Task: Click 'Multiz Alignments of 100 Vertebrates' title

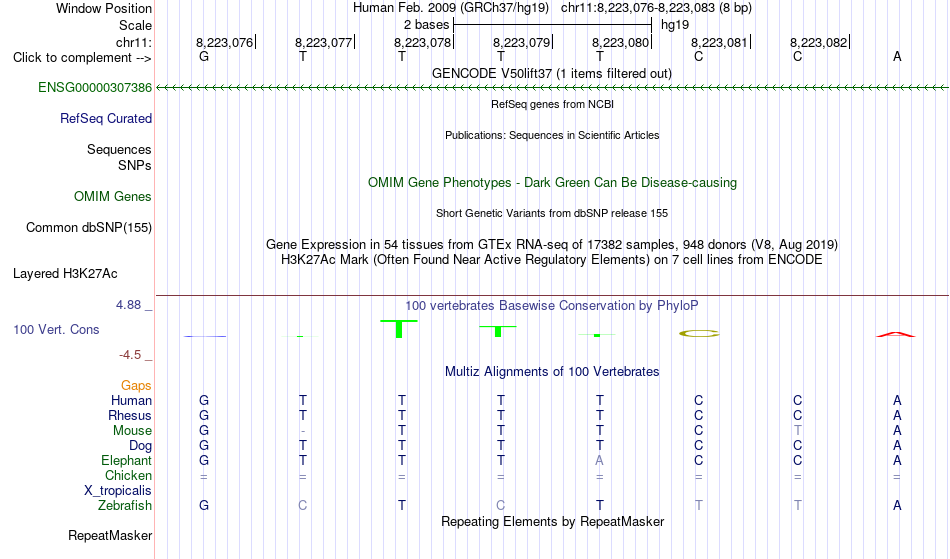Action: click(x=552, y=371)
